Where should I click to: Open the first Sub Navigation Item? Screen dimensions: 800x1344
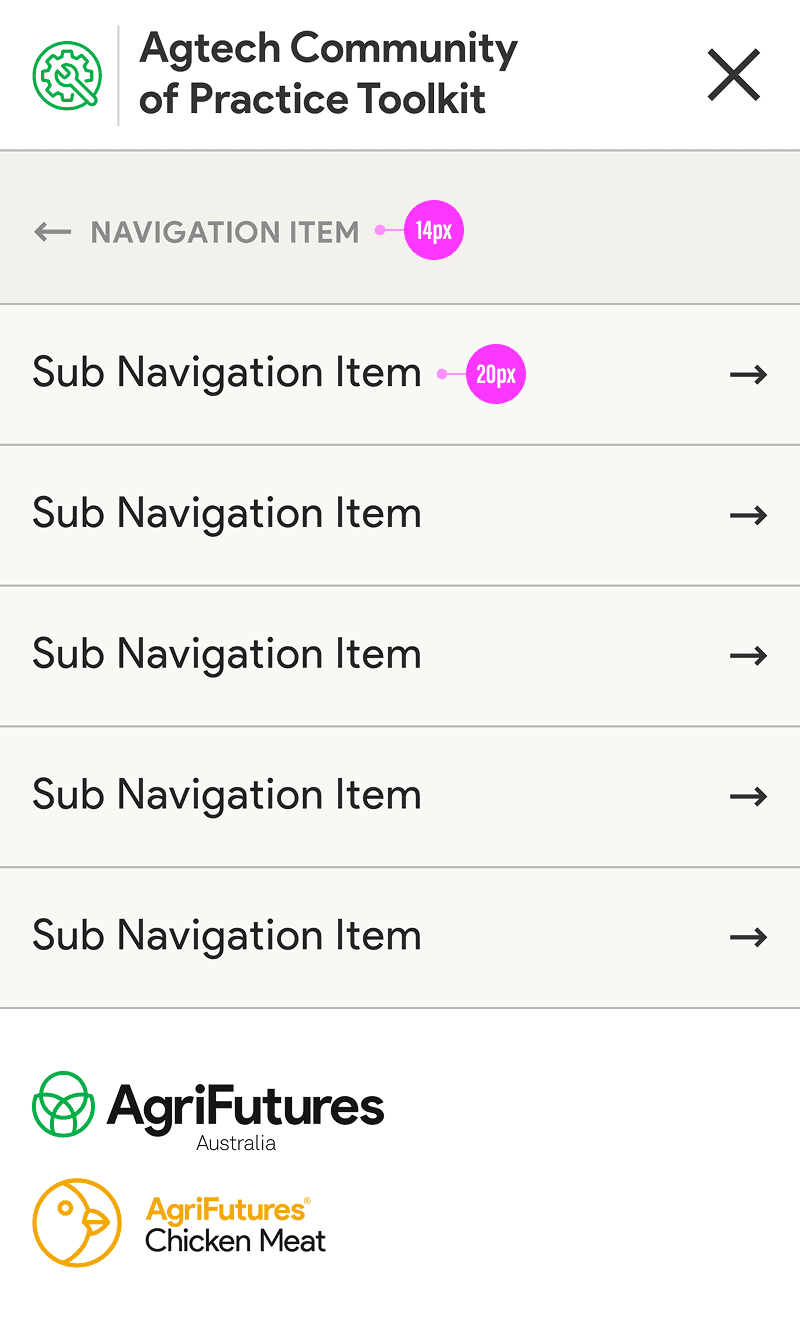pyautogui.click(x=227, y=373)
